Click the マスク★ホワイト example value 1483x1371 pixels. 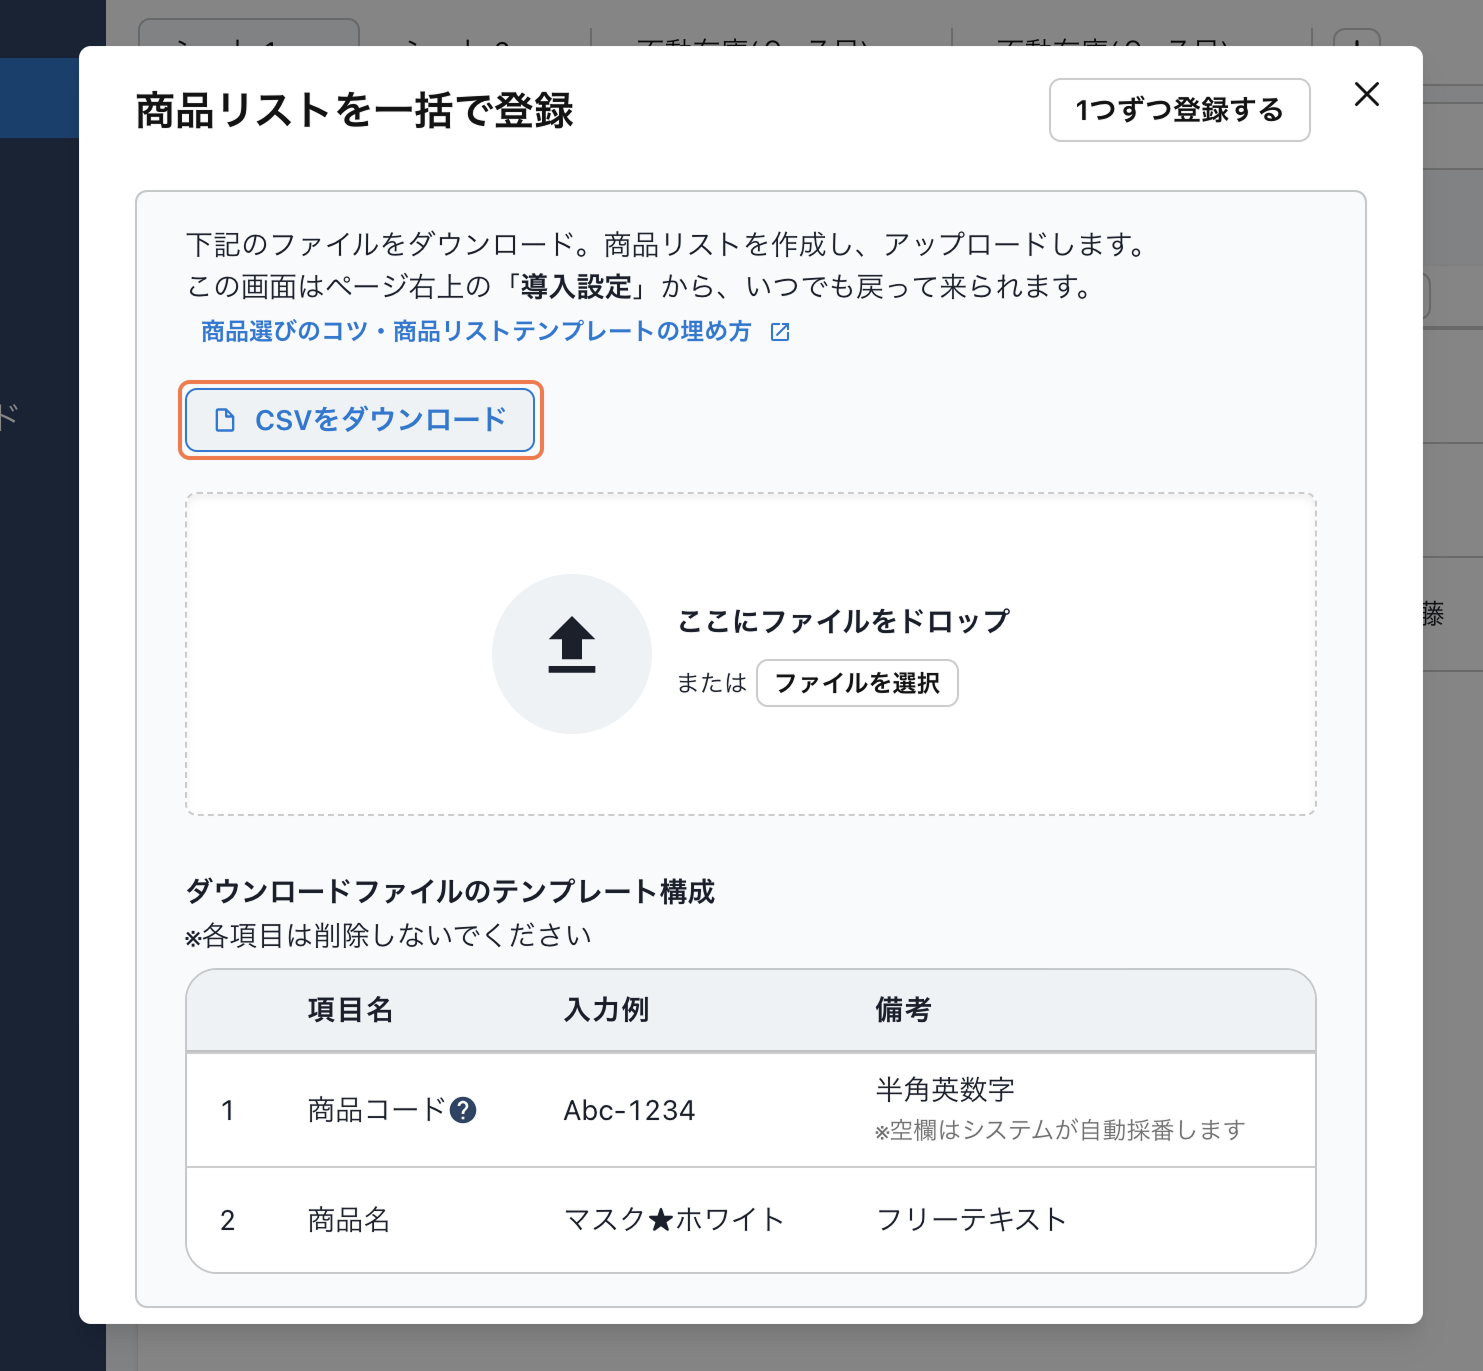coord(673,1220)
